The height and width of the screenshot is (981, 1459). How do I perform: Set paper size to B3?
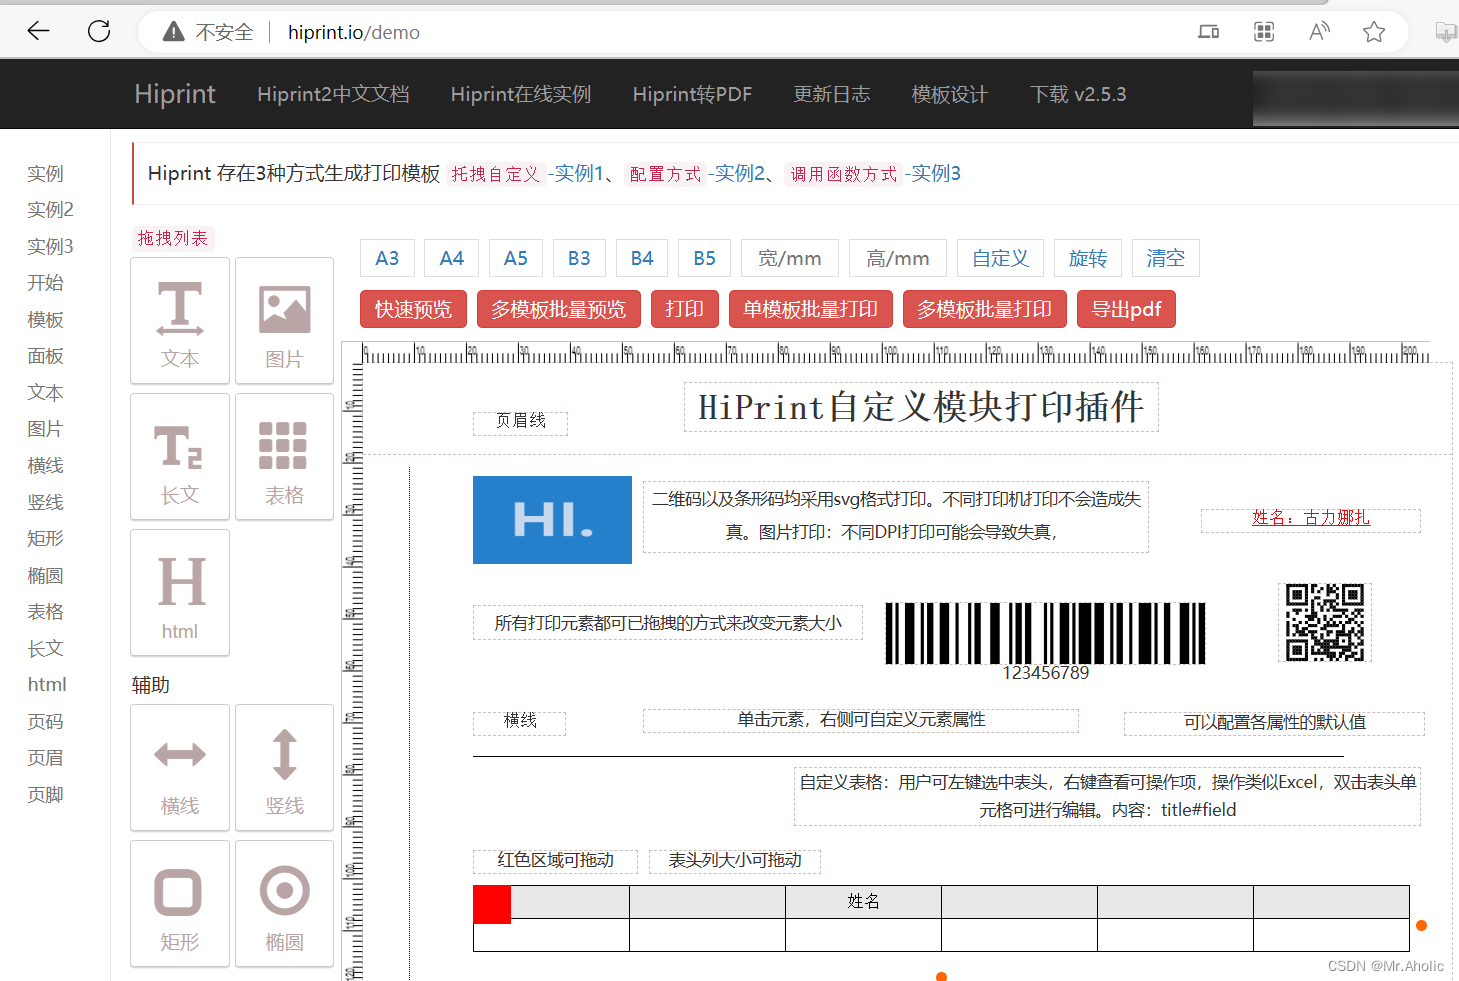tap(579, 258)
